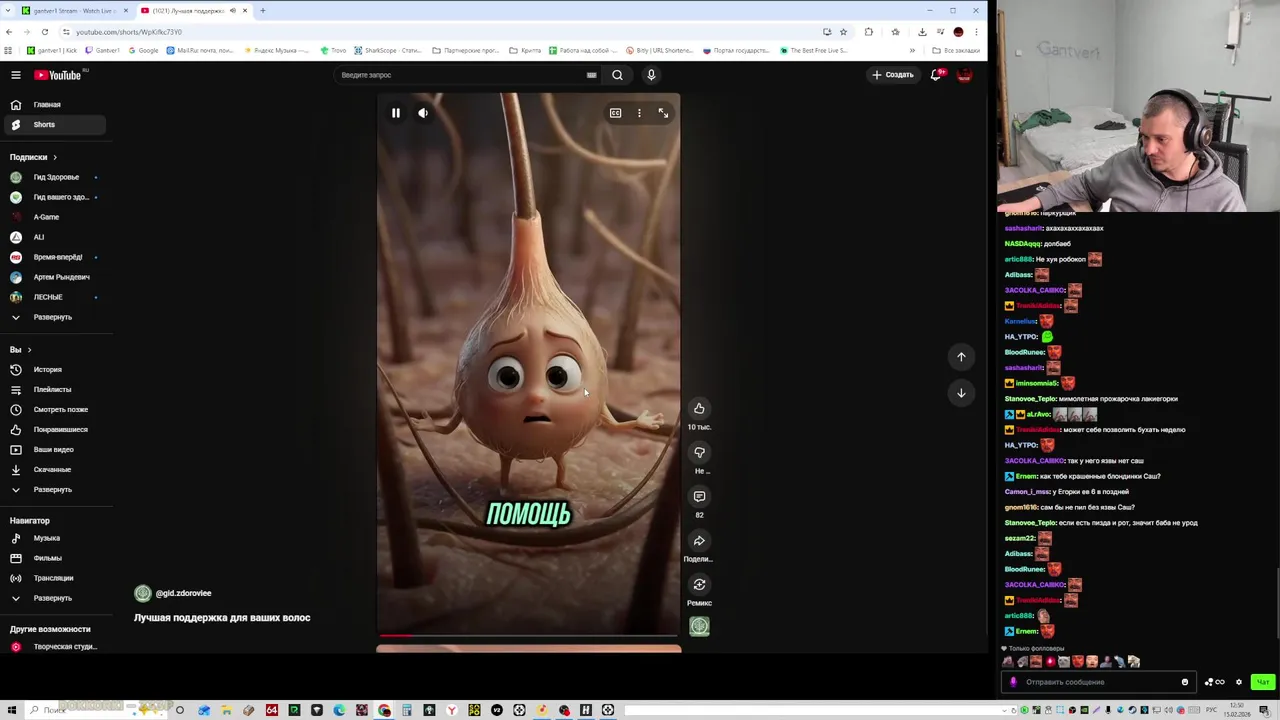Bookmark this page with the star icon

coord(843,32)
